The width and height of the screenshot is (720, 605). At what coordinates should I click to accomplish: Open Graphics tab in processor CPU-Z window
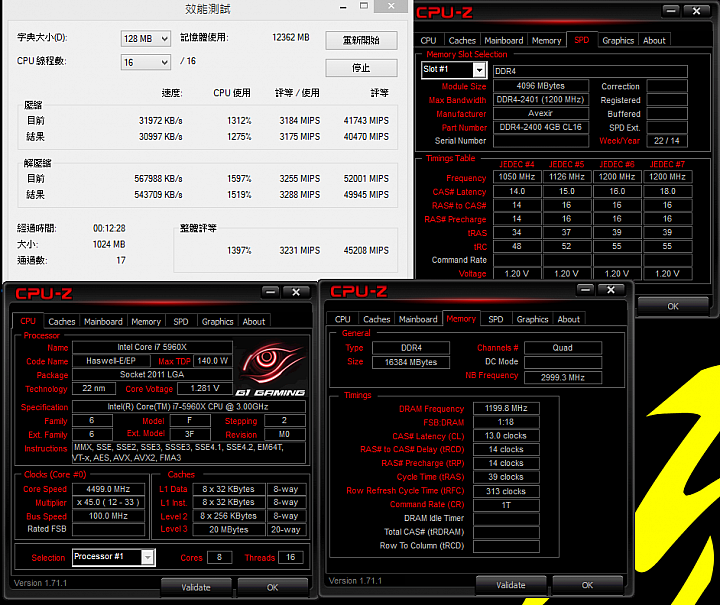click(218, 322)
